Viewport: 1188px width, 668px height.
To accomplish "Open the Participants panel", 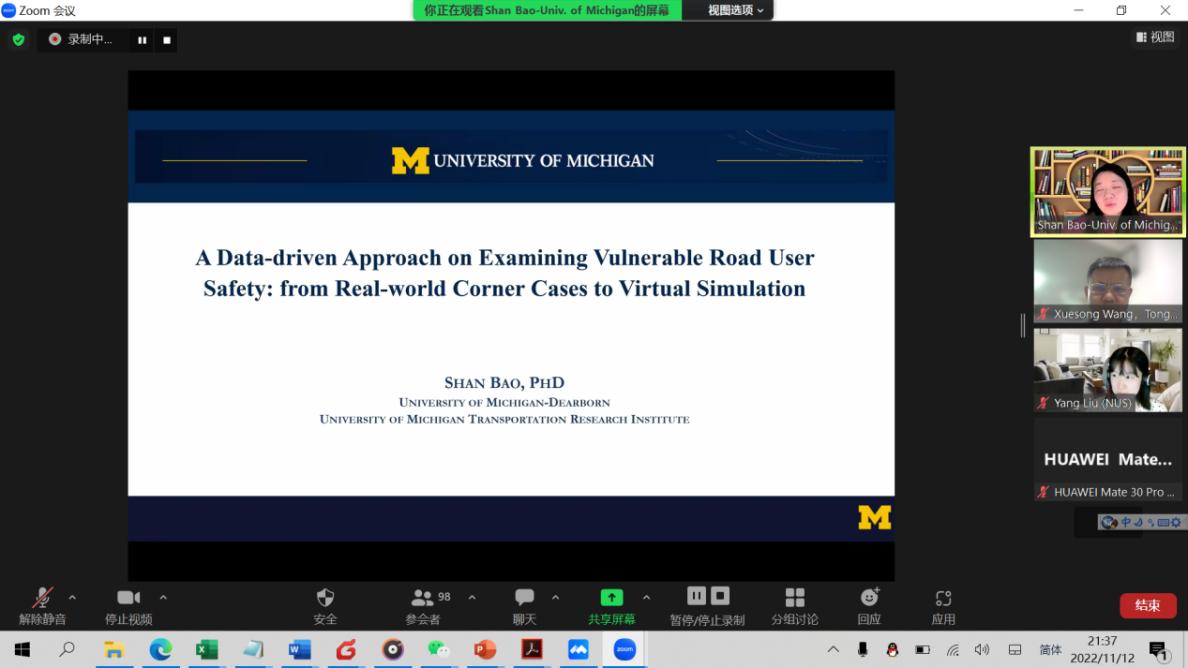I will [x=423, y=598].
